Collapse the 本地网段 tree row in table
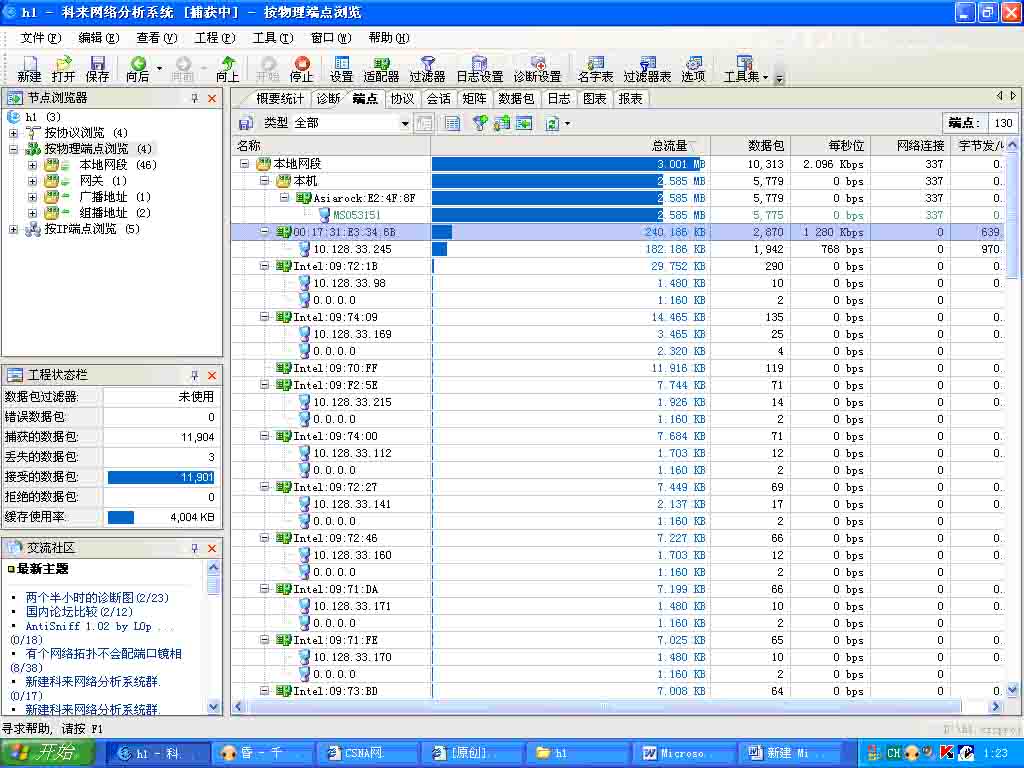 245,164
